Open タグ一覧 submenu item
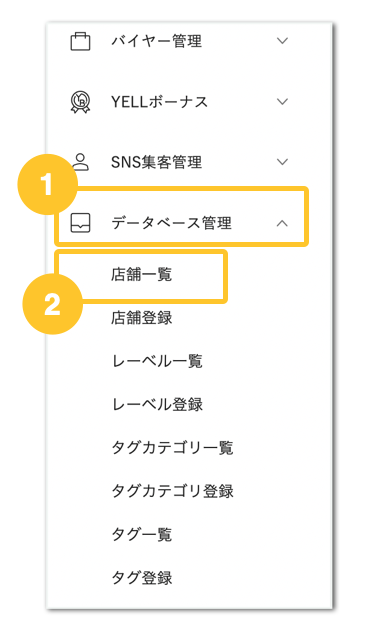This screenshot has width=376, height=634. click(x=142, y=534)
